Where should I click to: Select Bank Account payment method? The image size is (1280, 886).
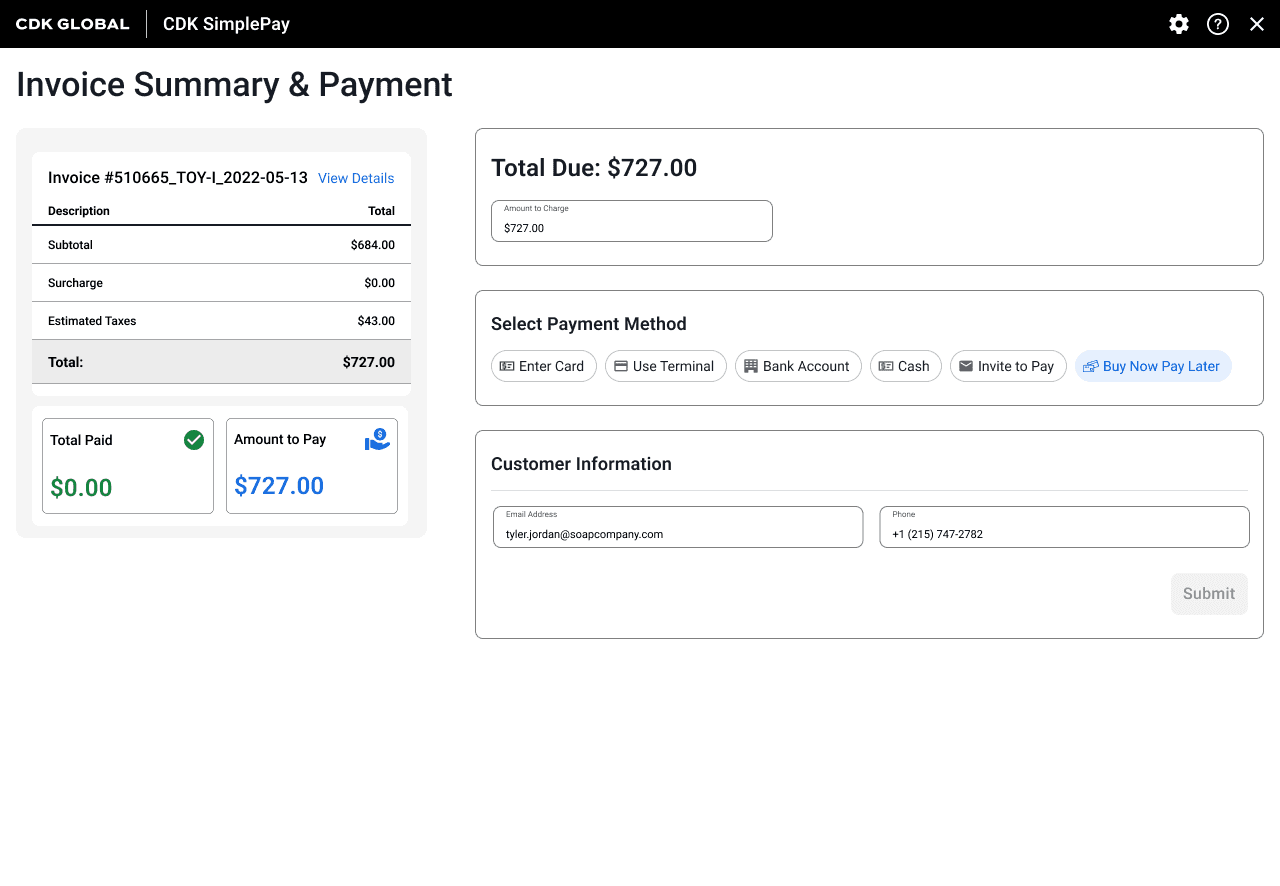pyautogui.click(x=798, y=366)
